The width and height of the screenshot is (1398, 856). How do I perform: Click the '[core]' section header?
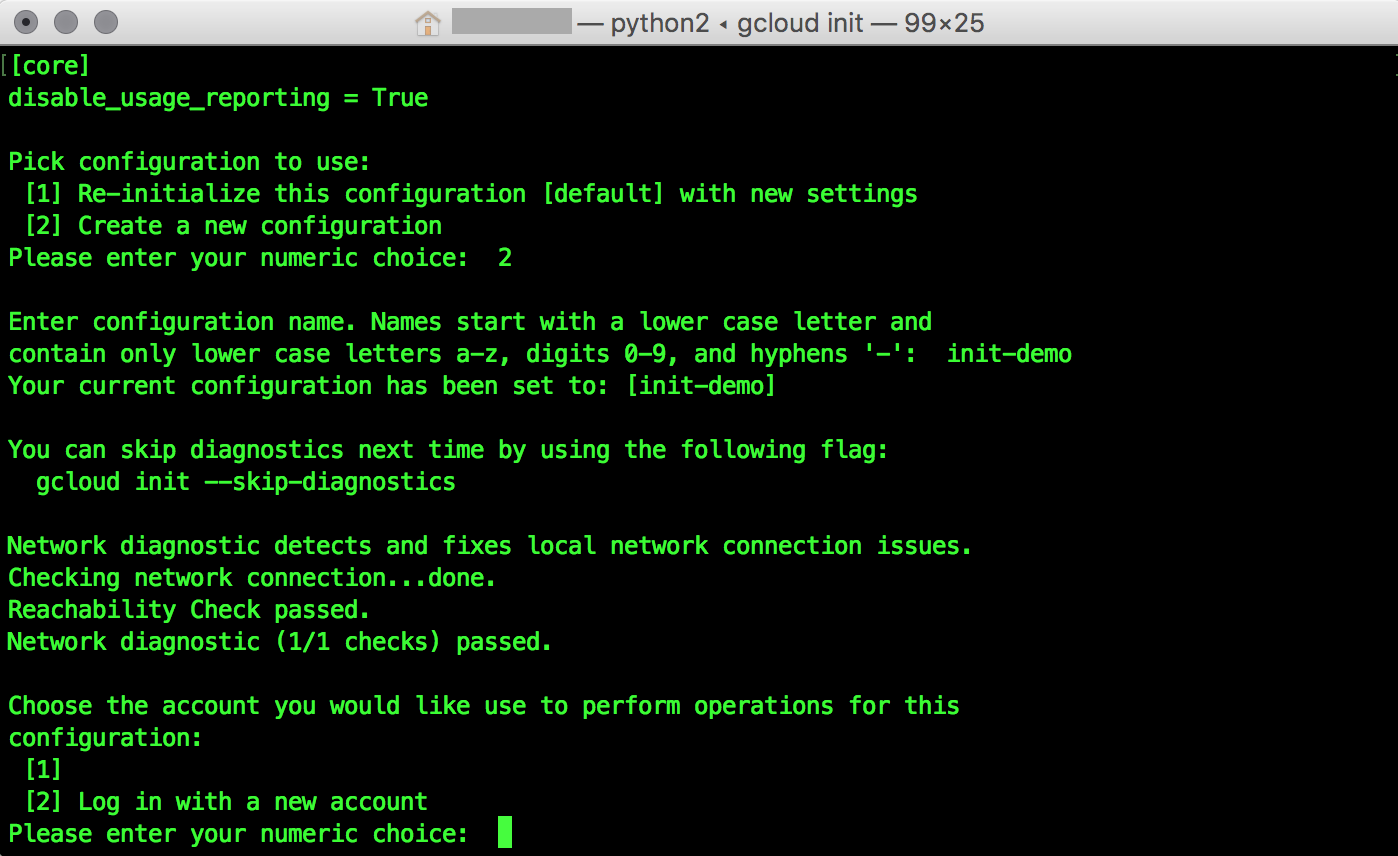click(x=49, y=66)
